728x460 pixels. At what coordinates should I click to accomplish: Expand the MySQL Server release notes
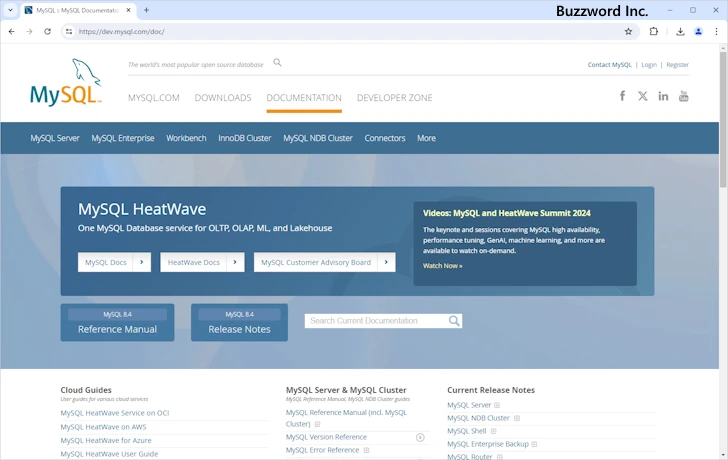497,405
